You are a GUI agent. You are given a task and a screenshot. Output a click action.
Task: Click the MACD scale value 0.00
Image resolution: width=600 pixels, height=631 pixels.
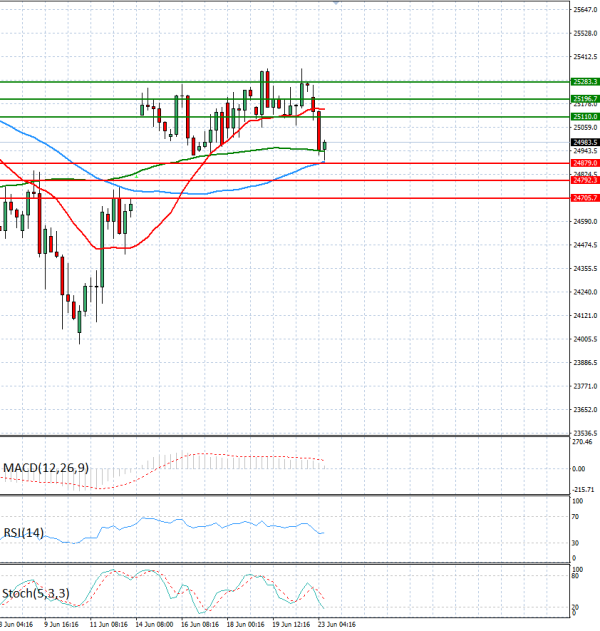(x=579, y=469)
